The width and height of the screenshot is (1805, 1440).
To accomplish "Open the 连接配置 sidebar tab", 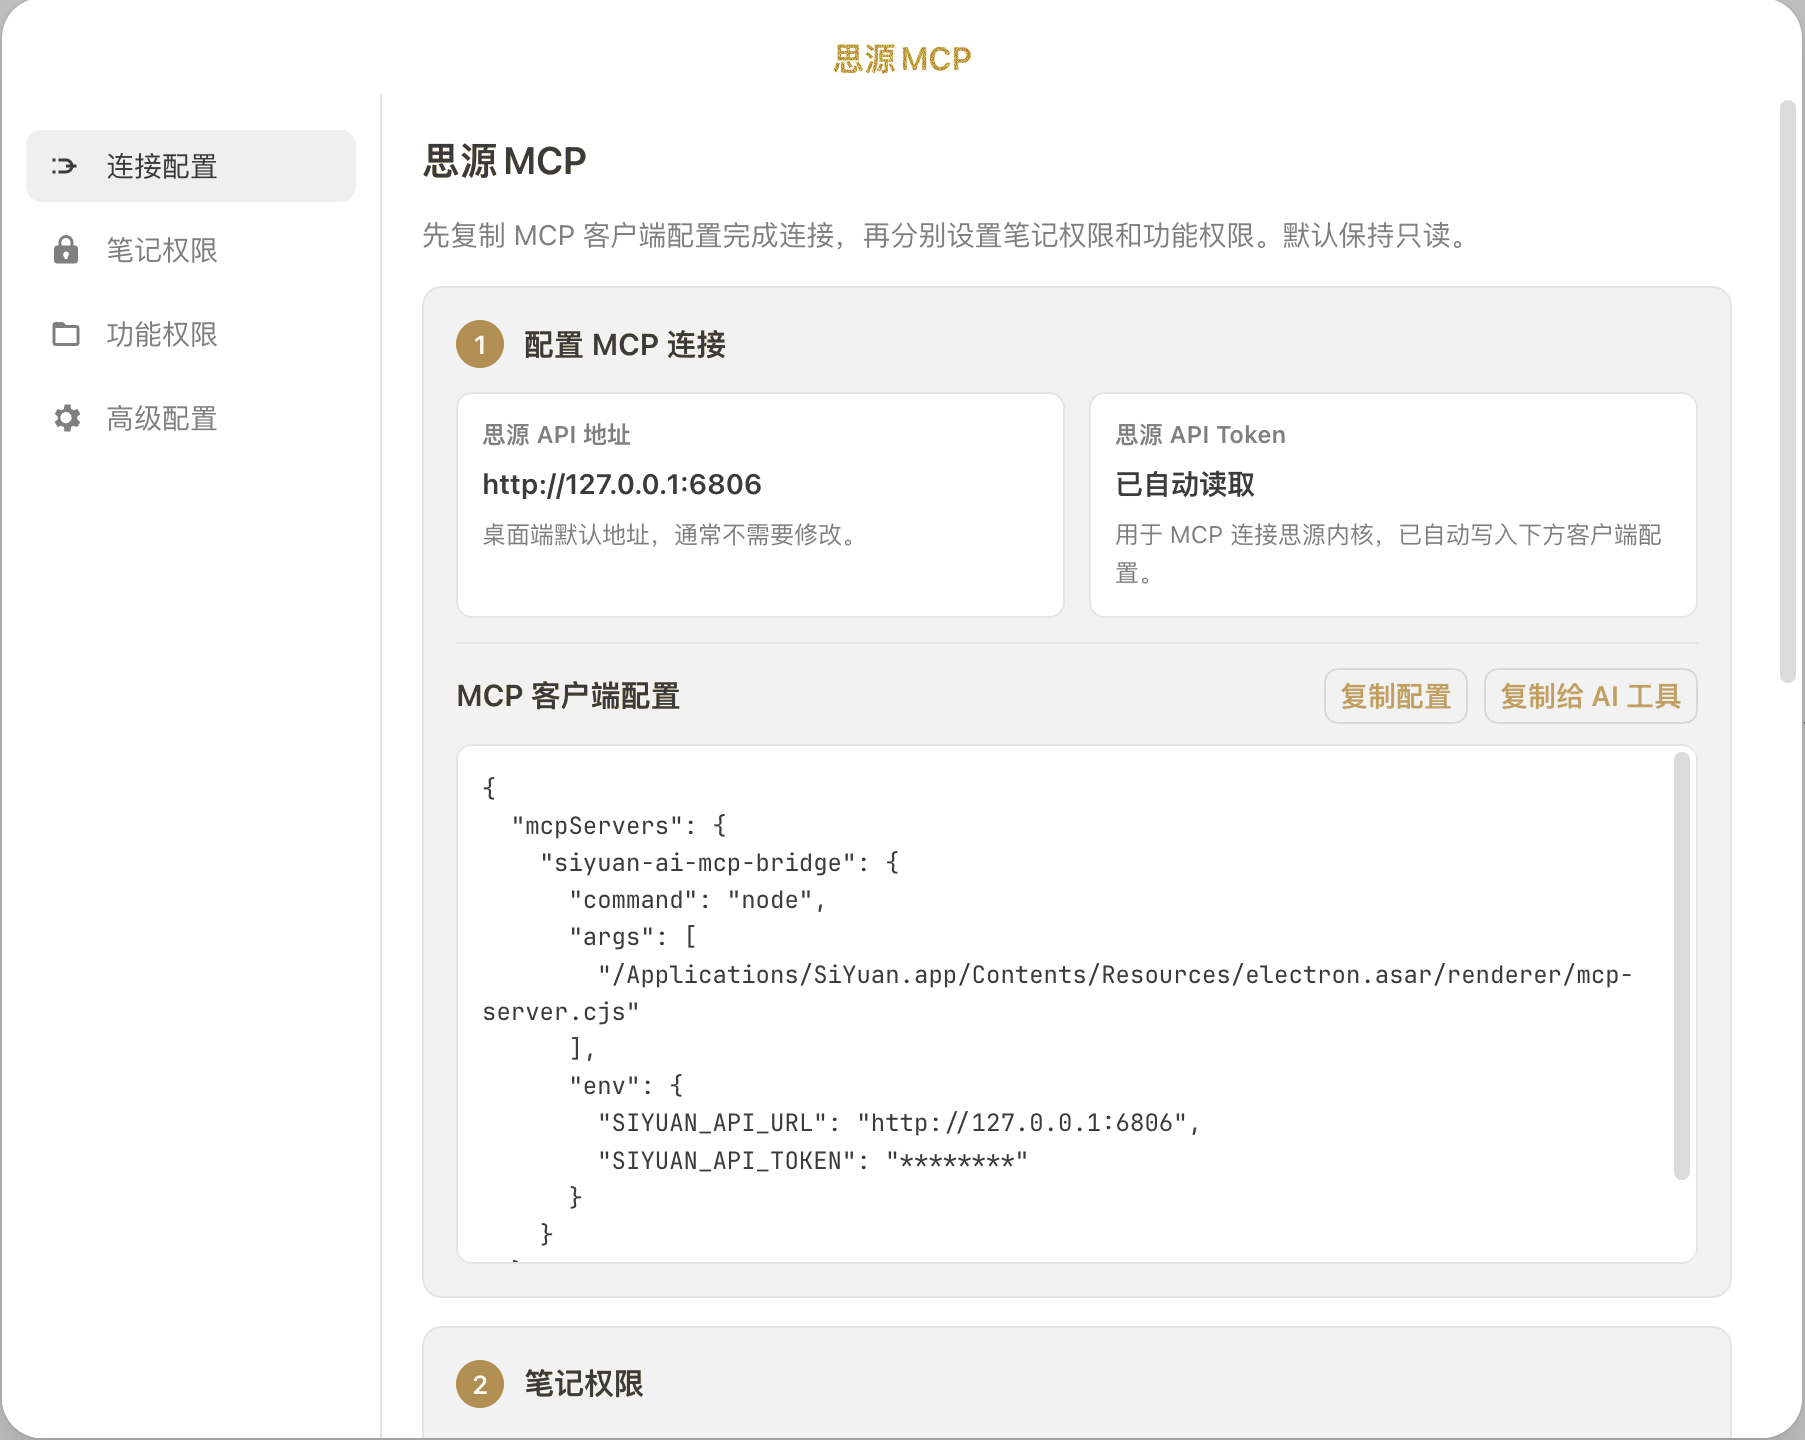I will [191, 166].
